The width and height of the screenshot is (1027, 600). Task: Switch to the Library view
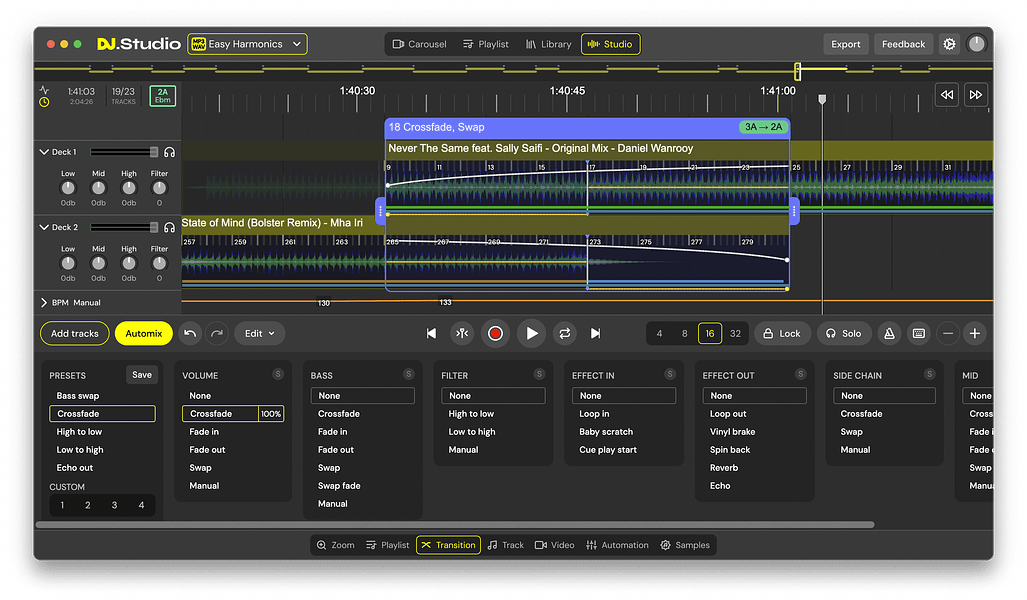coord(548,44)
